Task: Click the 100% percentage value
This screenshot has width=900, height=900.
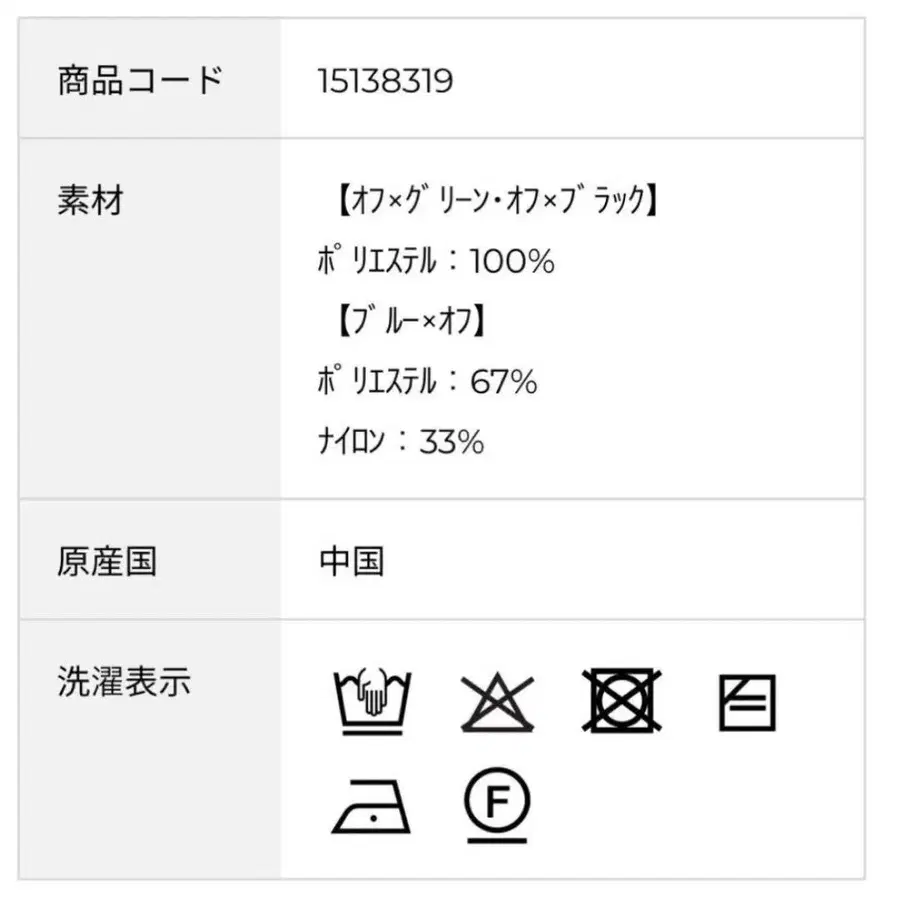Action: 511,262
